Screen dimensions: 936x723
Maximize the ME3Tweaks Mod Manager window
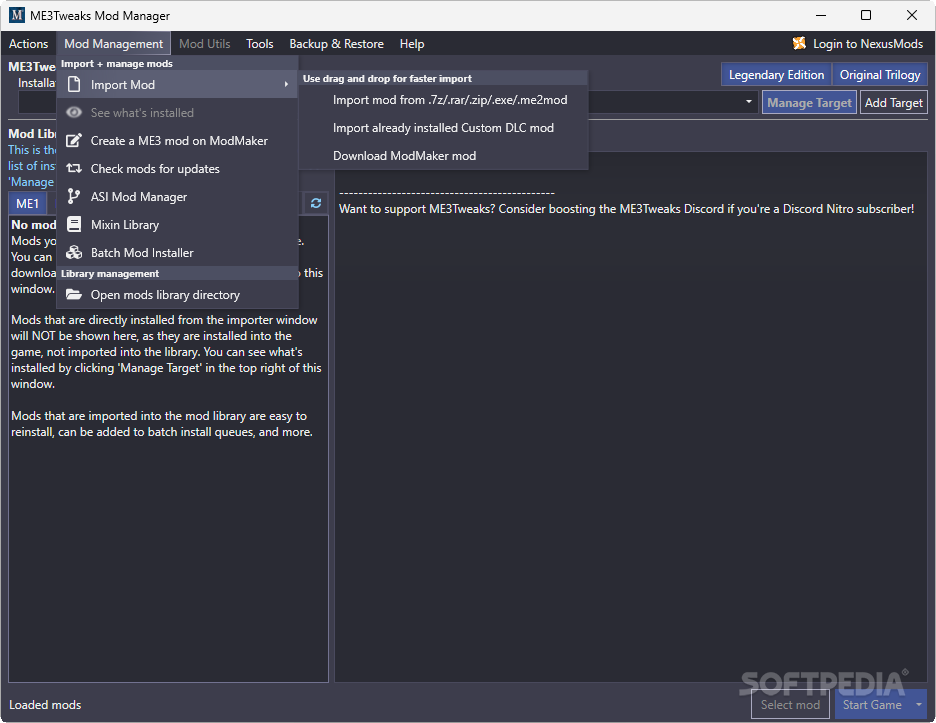866,16
